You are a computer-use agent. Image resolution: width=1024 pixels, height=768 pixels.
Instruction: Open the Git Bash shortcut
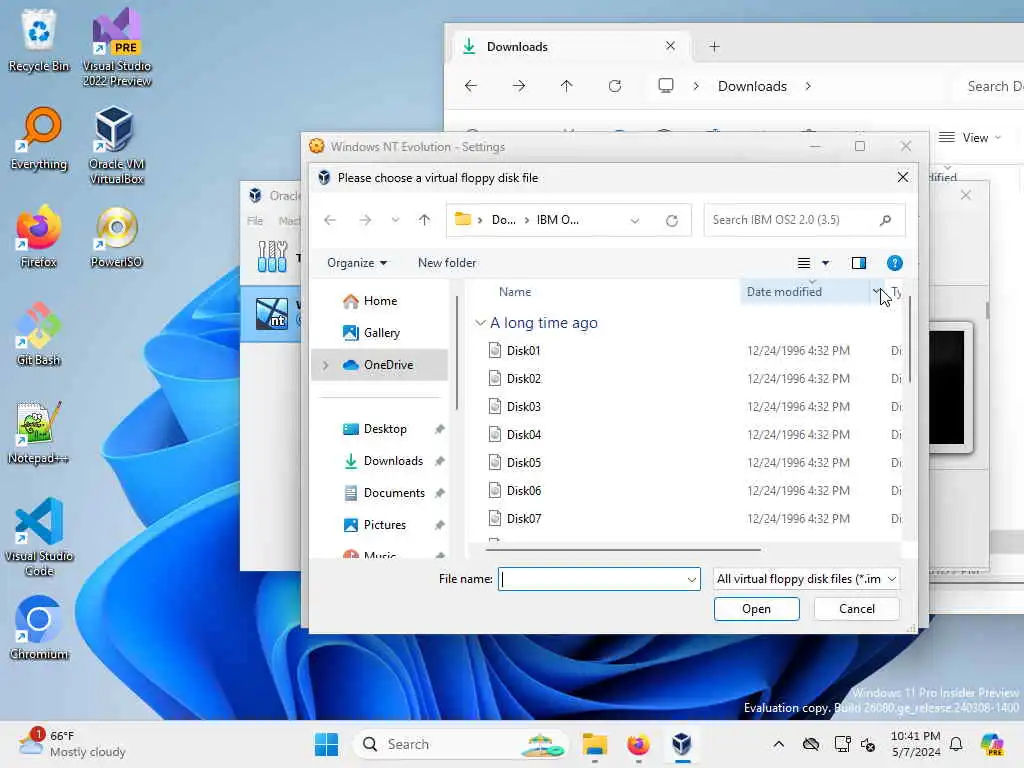39,334
